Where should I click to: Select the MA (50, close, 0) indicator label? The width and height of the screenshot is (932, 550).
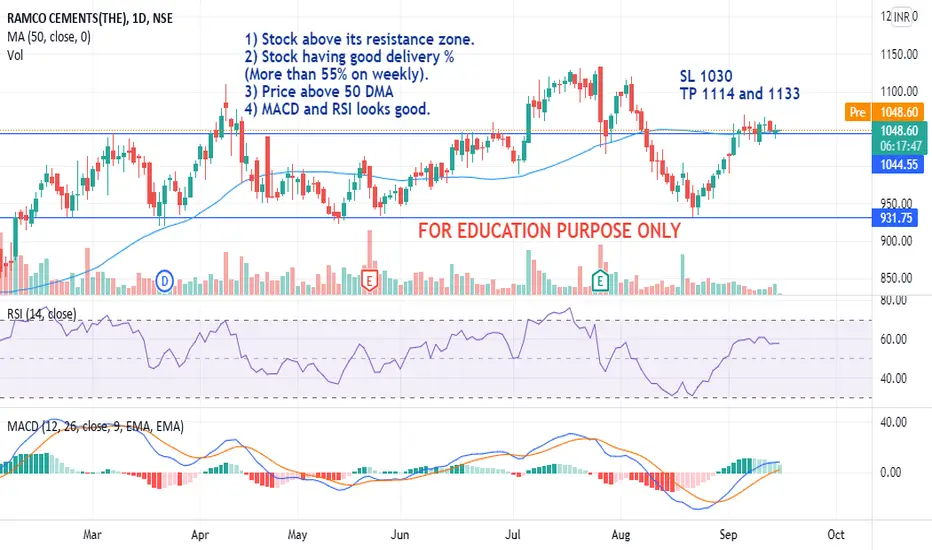[x=49, y=37]
